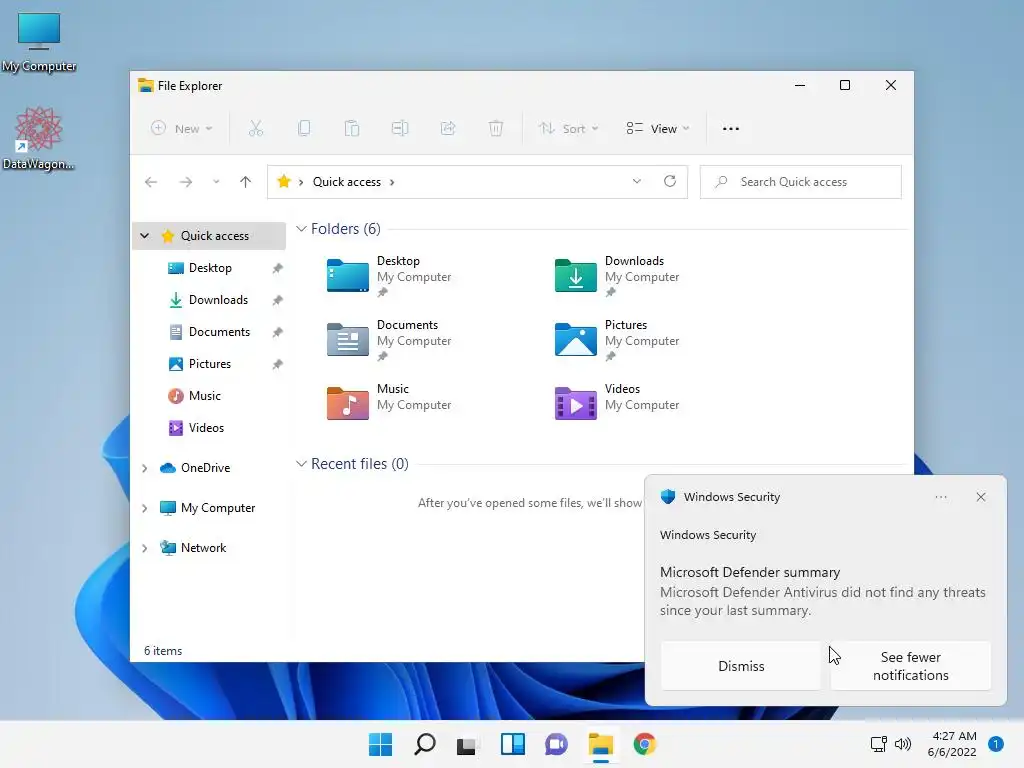Viewport: 1024px width, 768px height.
Task: Expand the OneDrive tree node
Action: pyautogui.click(x=144, y=468)
